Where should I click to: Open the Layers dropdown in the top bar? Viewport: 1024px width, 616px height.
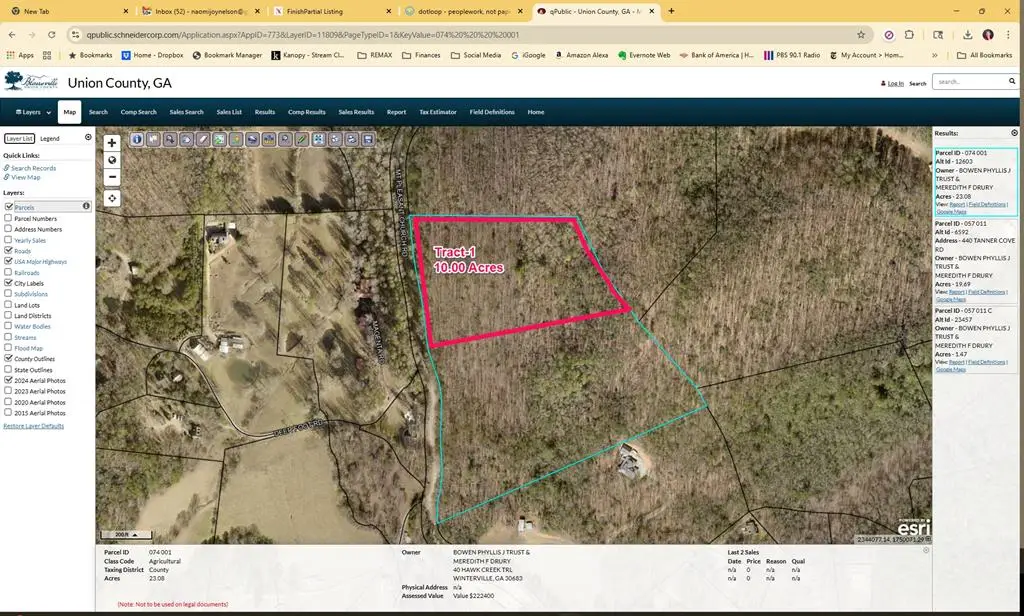[31, 112]
